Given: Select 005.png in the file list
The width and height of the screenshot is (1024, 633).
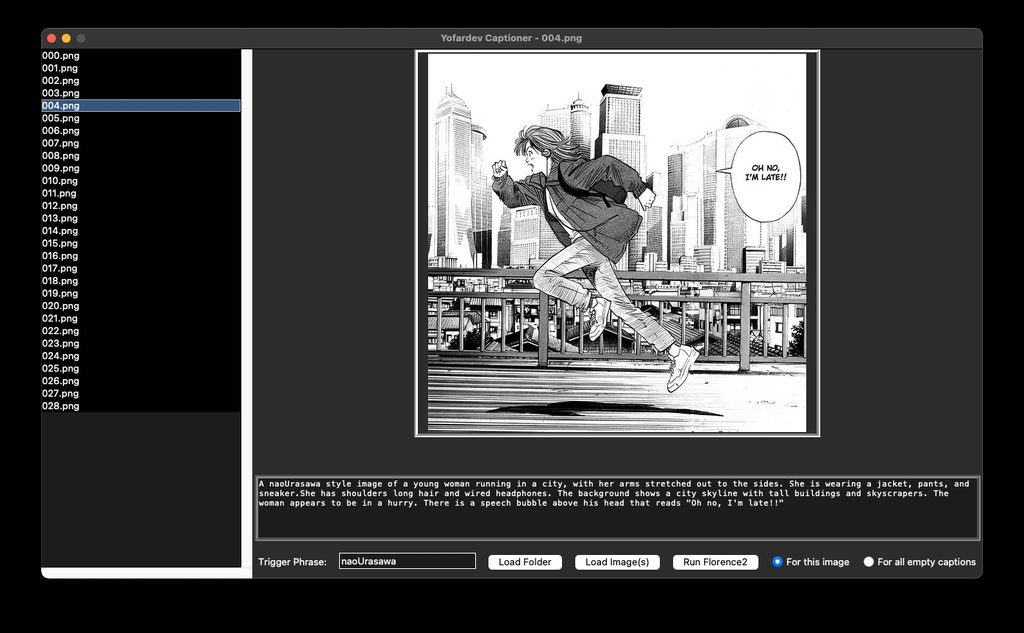Looking at the screenshot, I should (61, 118).
